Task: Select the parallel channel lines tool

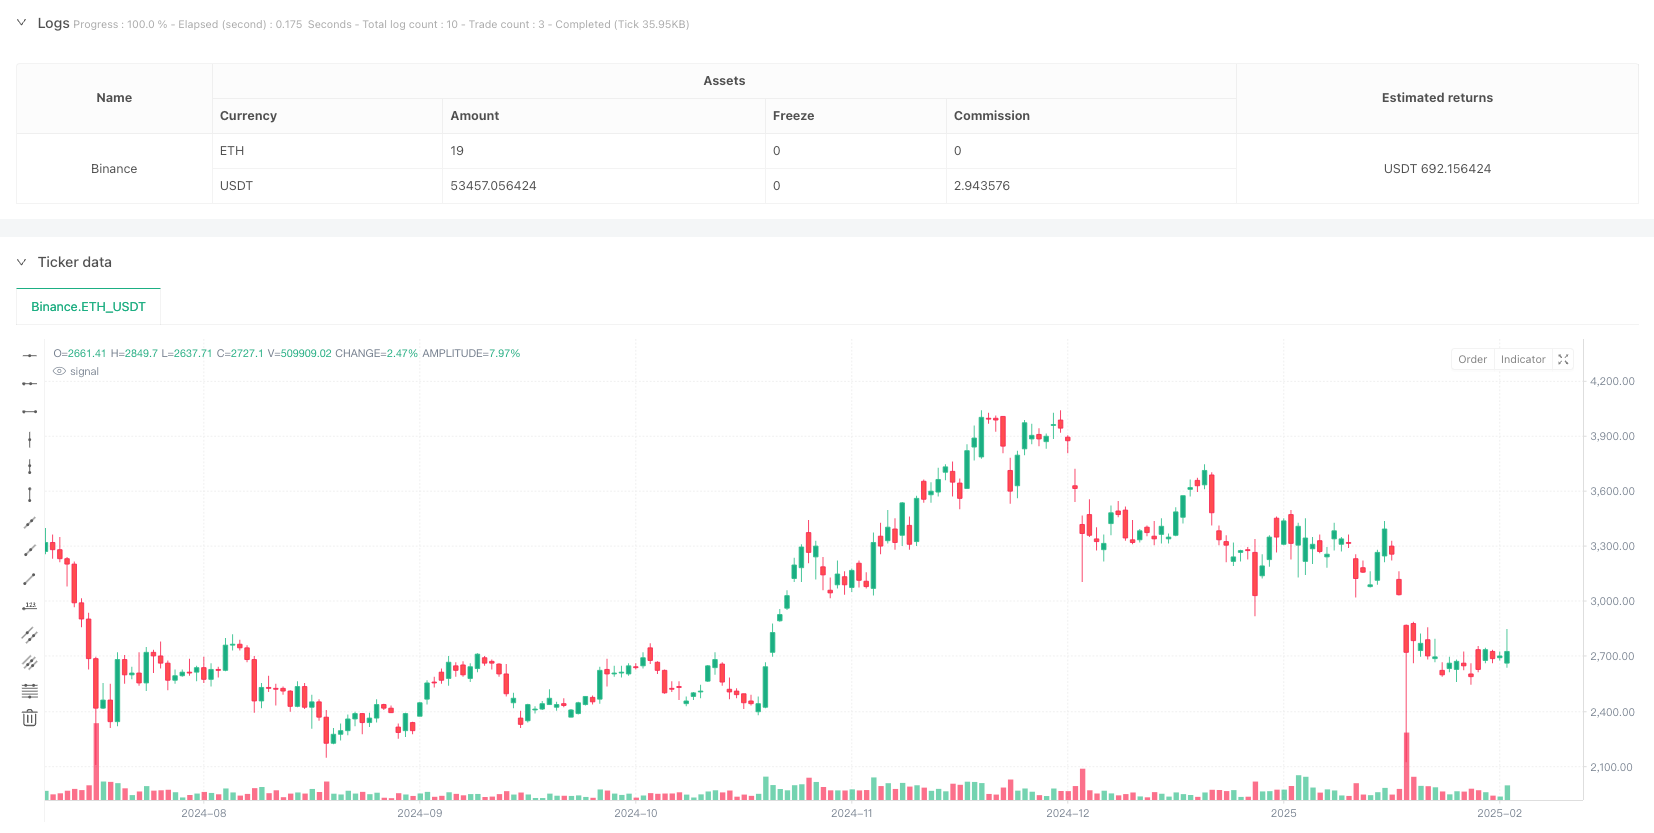Action: click(30, 634)
